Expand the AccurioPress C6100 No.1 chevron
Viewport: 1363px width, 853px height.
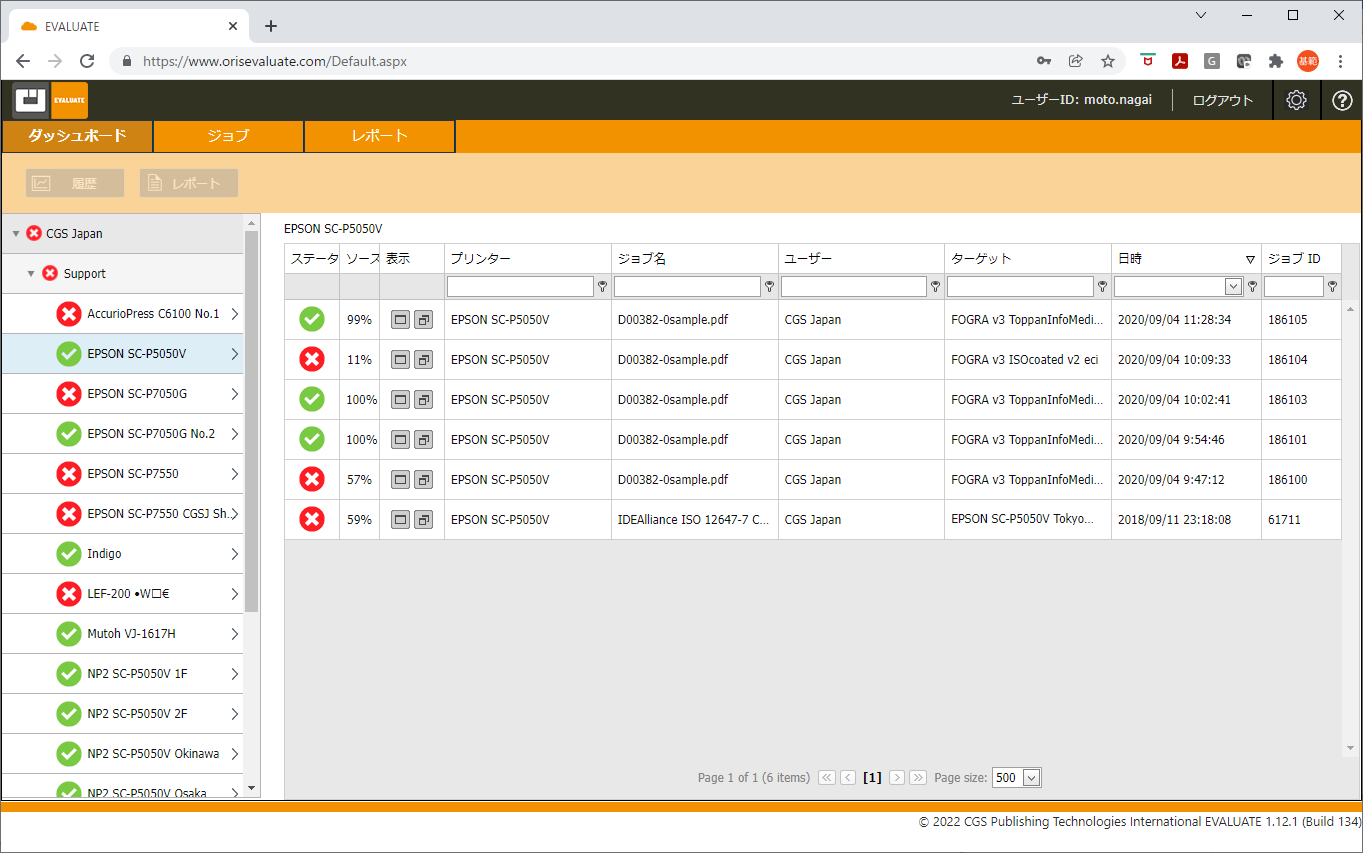[x=234, y=314]
